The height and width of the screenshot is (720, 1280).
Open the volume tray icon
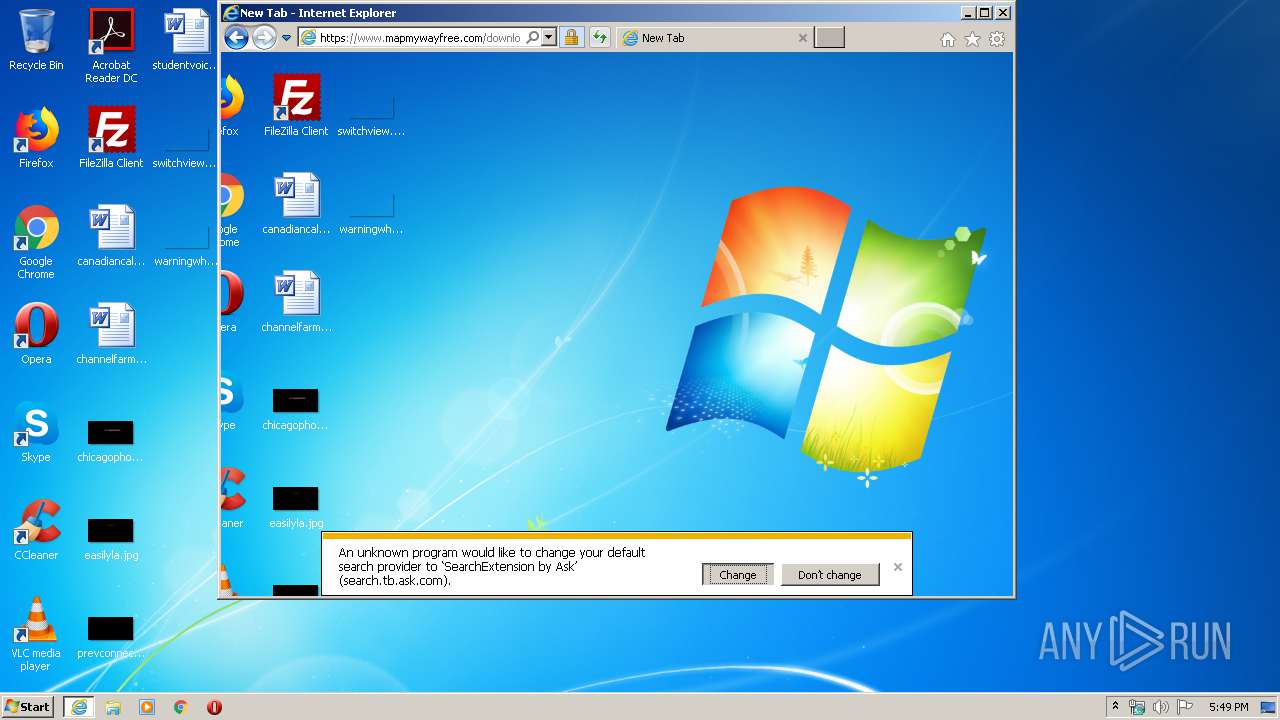click(x=1161, y=707)
